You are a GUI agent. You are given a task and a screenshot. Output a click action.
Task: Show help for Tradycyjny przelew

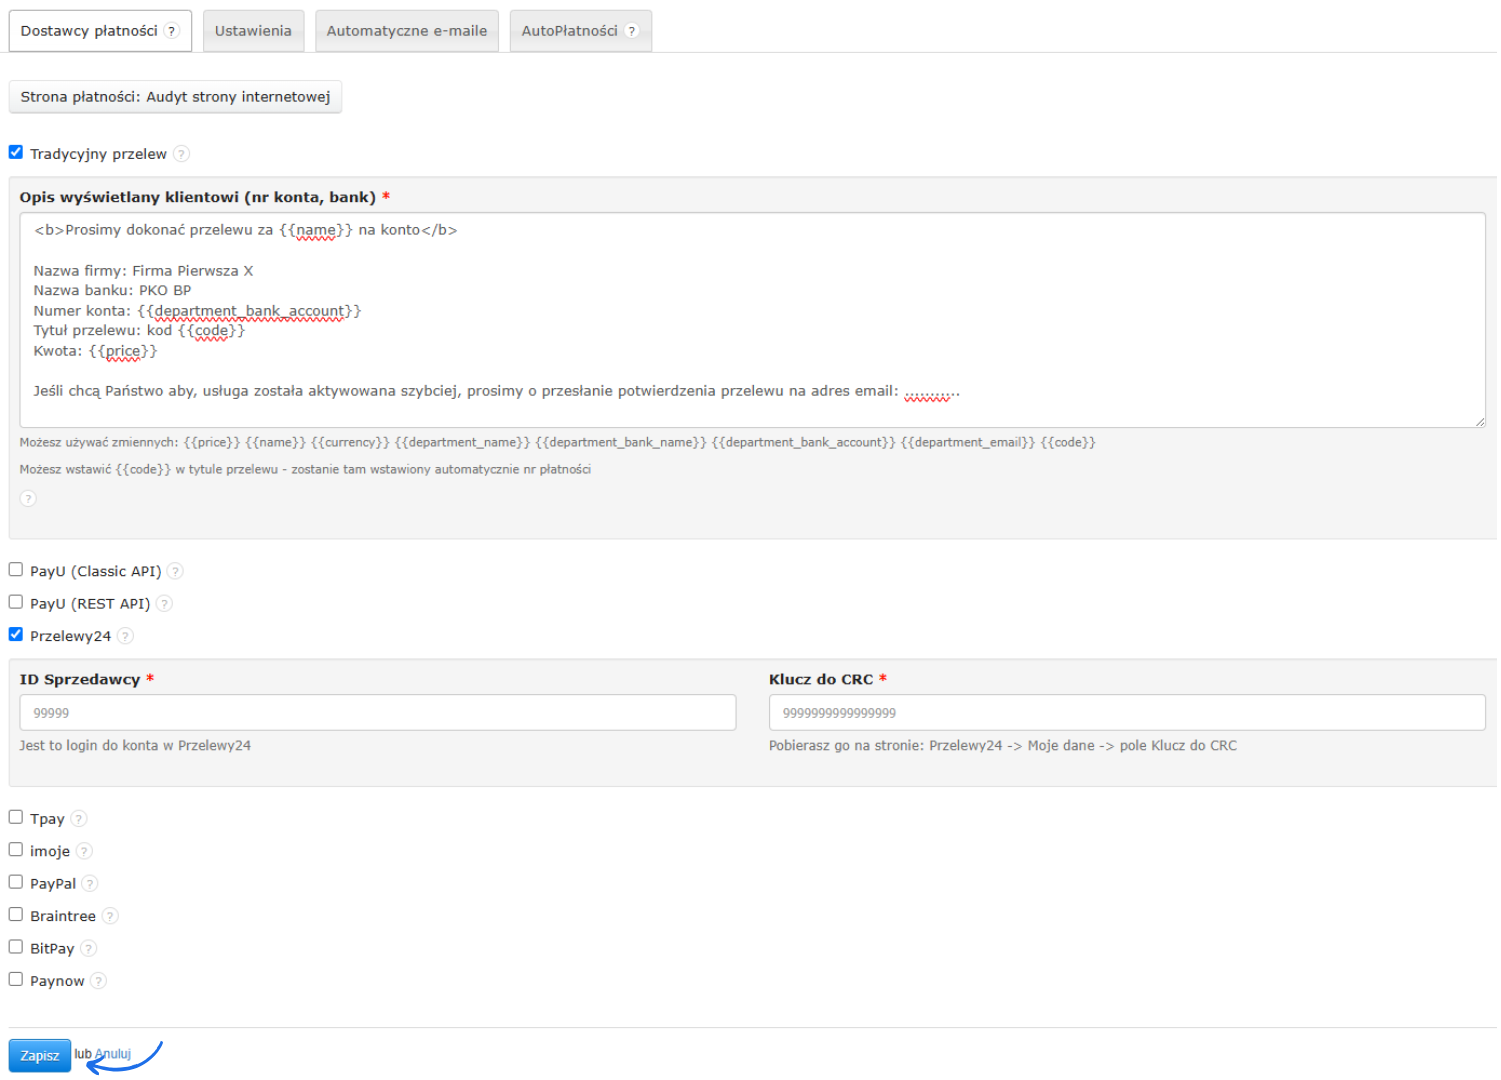pyautogui.click(x=181, y=154)
